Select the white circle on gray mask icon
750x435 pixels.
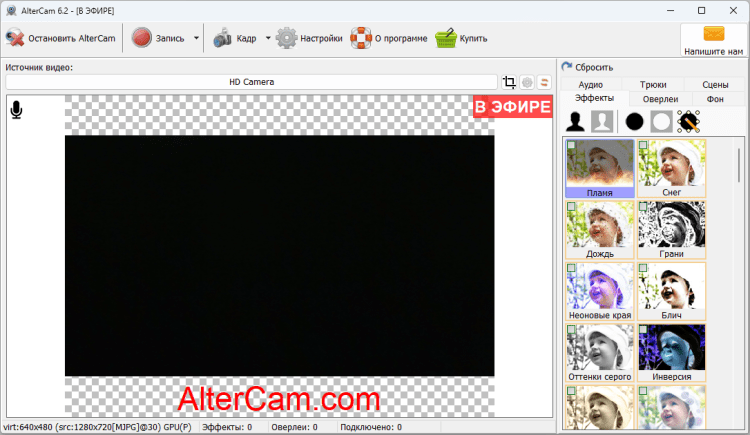click(661, 122)
